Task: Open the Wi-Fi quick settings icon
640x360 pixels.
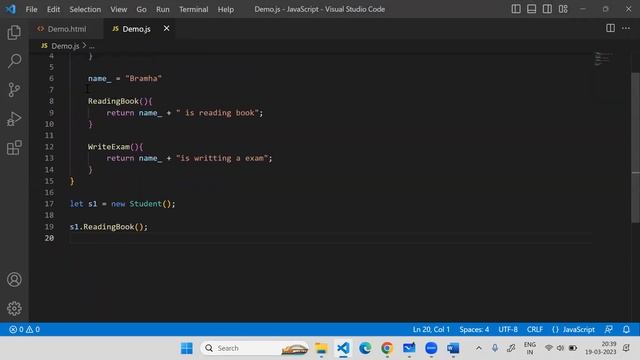Action: [x=549, y=348]
